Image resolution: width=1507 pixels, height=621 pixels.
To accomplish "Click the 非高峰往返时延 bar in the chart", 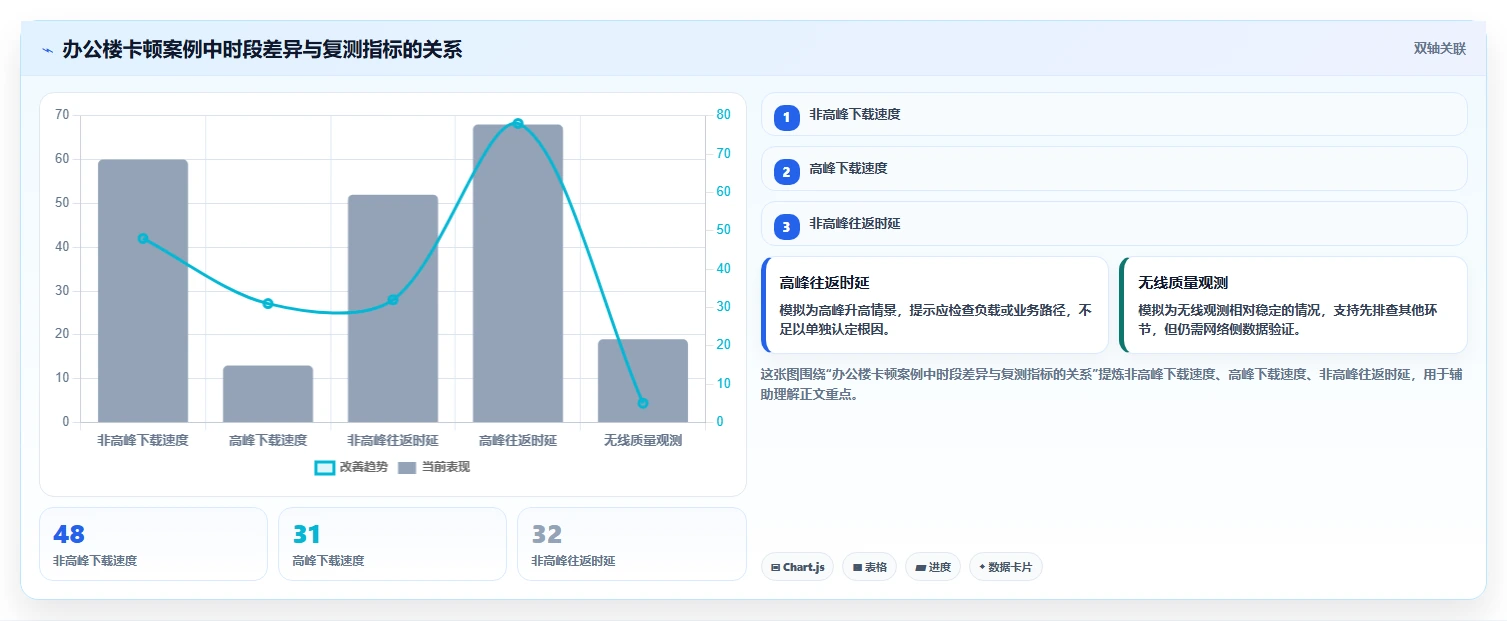I will pyautogui.click(x=393, y=308).
